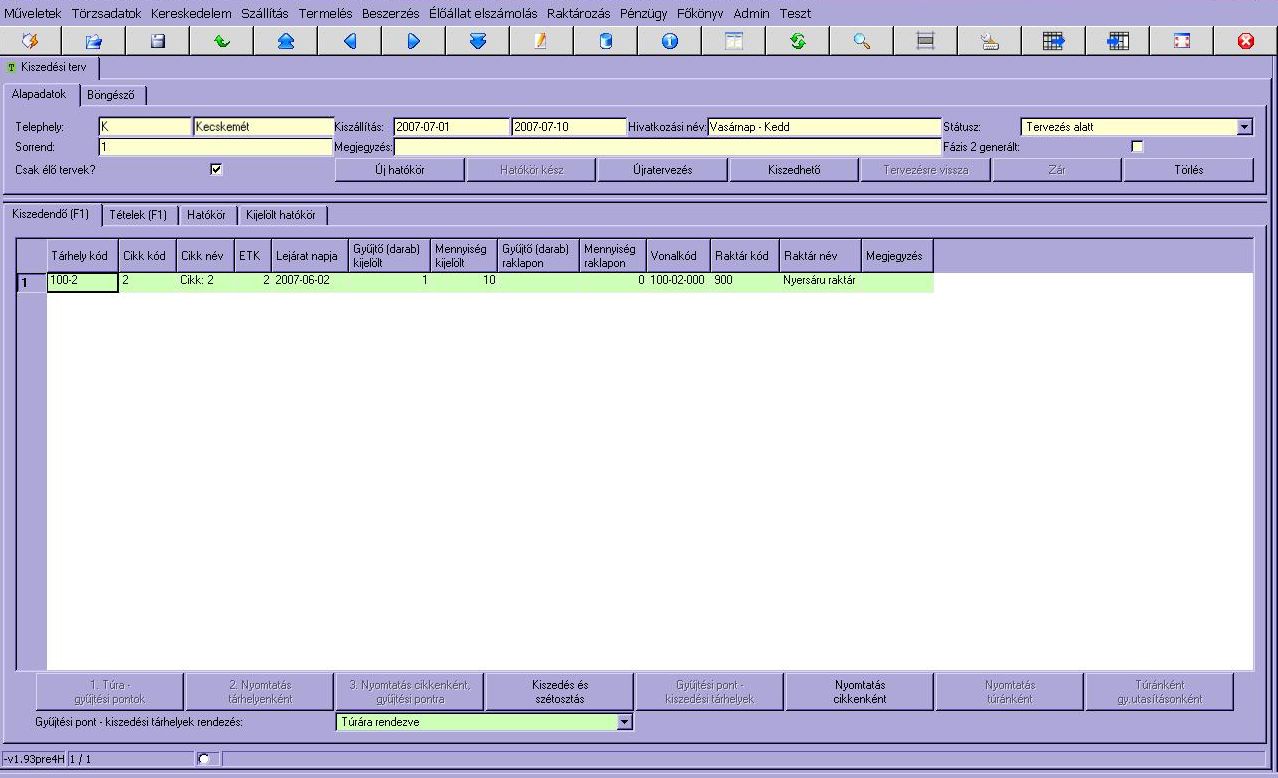
Task: Open the Raktározás menu
Action: pyautogui.click(x=578, y=14)
